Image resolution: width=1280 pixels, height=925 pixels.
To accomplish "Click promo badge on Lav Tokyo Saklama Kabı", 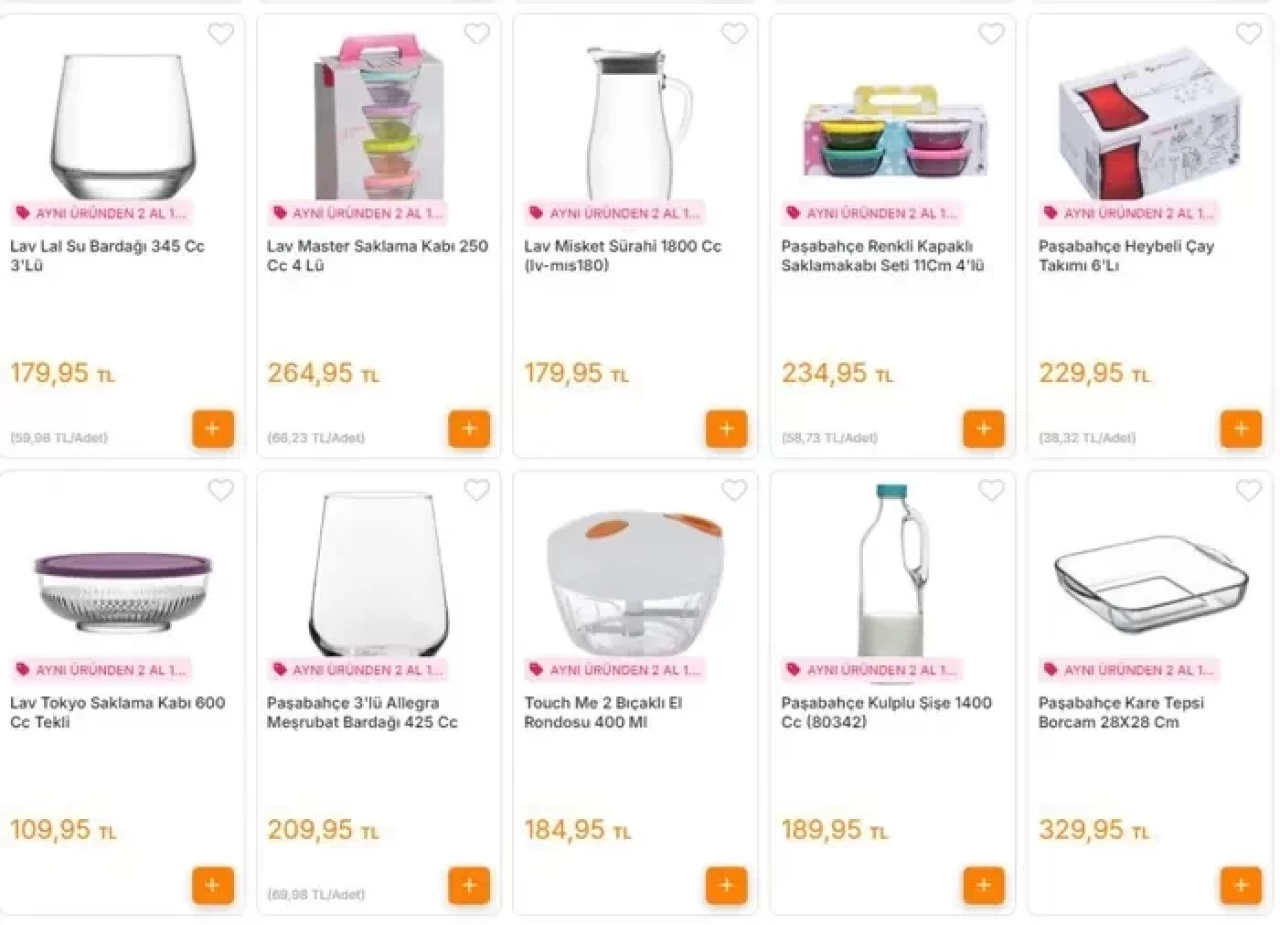I will pyautogui.click(x=102, y=669).
